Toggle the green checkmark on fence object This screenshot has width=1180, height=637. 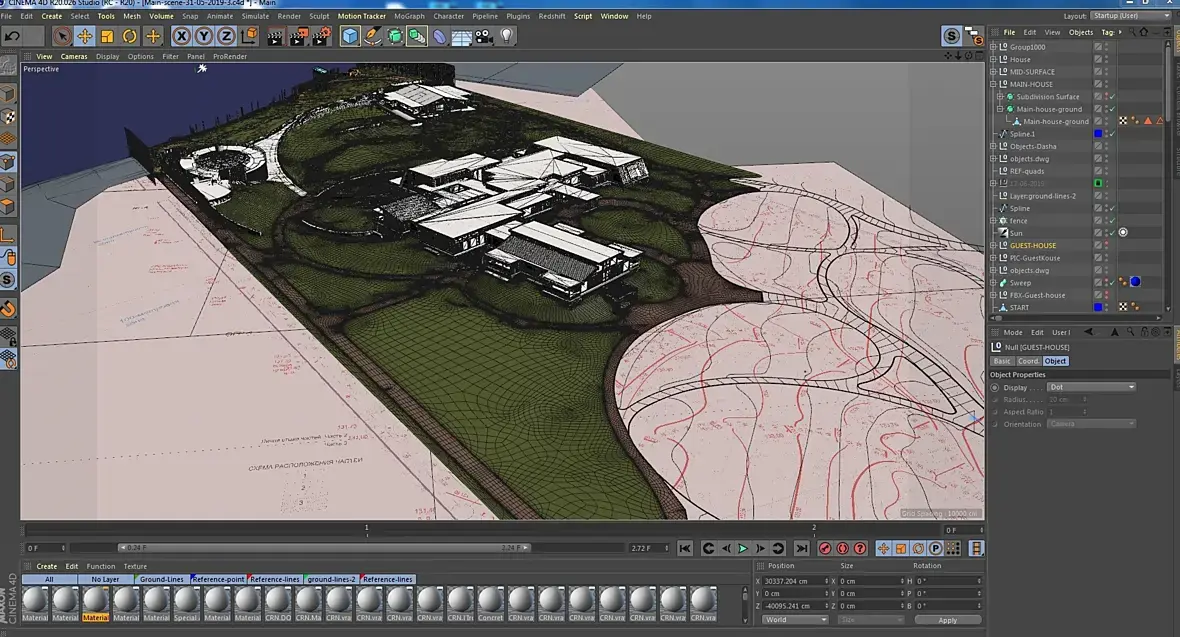1112,221
